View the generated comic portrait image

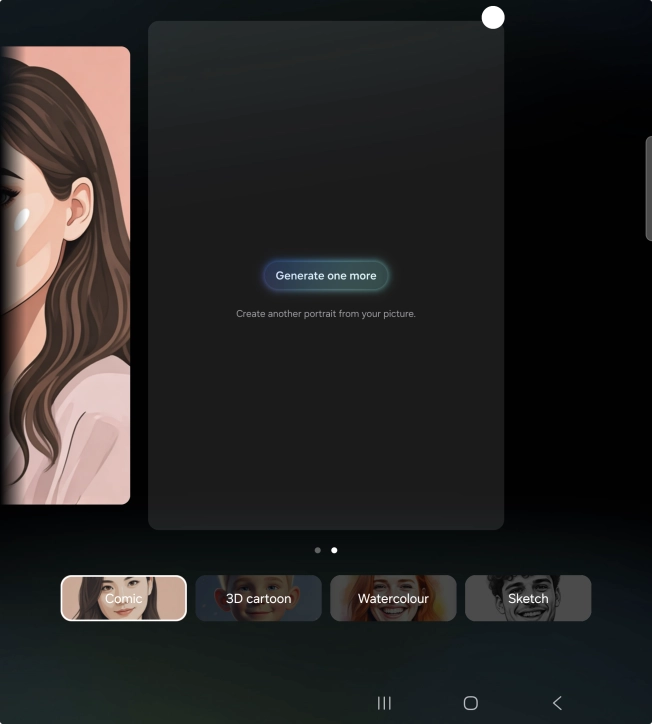coord(65,275)
